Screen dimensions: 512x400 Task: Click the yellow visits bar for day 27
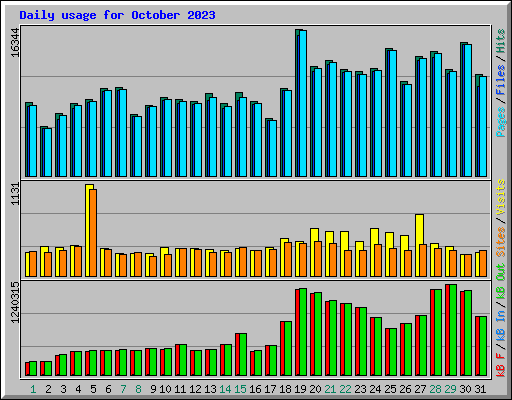418,245
